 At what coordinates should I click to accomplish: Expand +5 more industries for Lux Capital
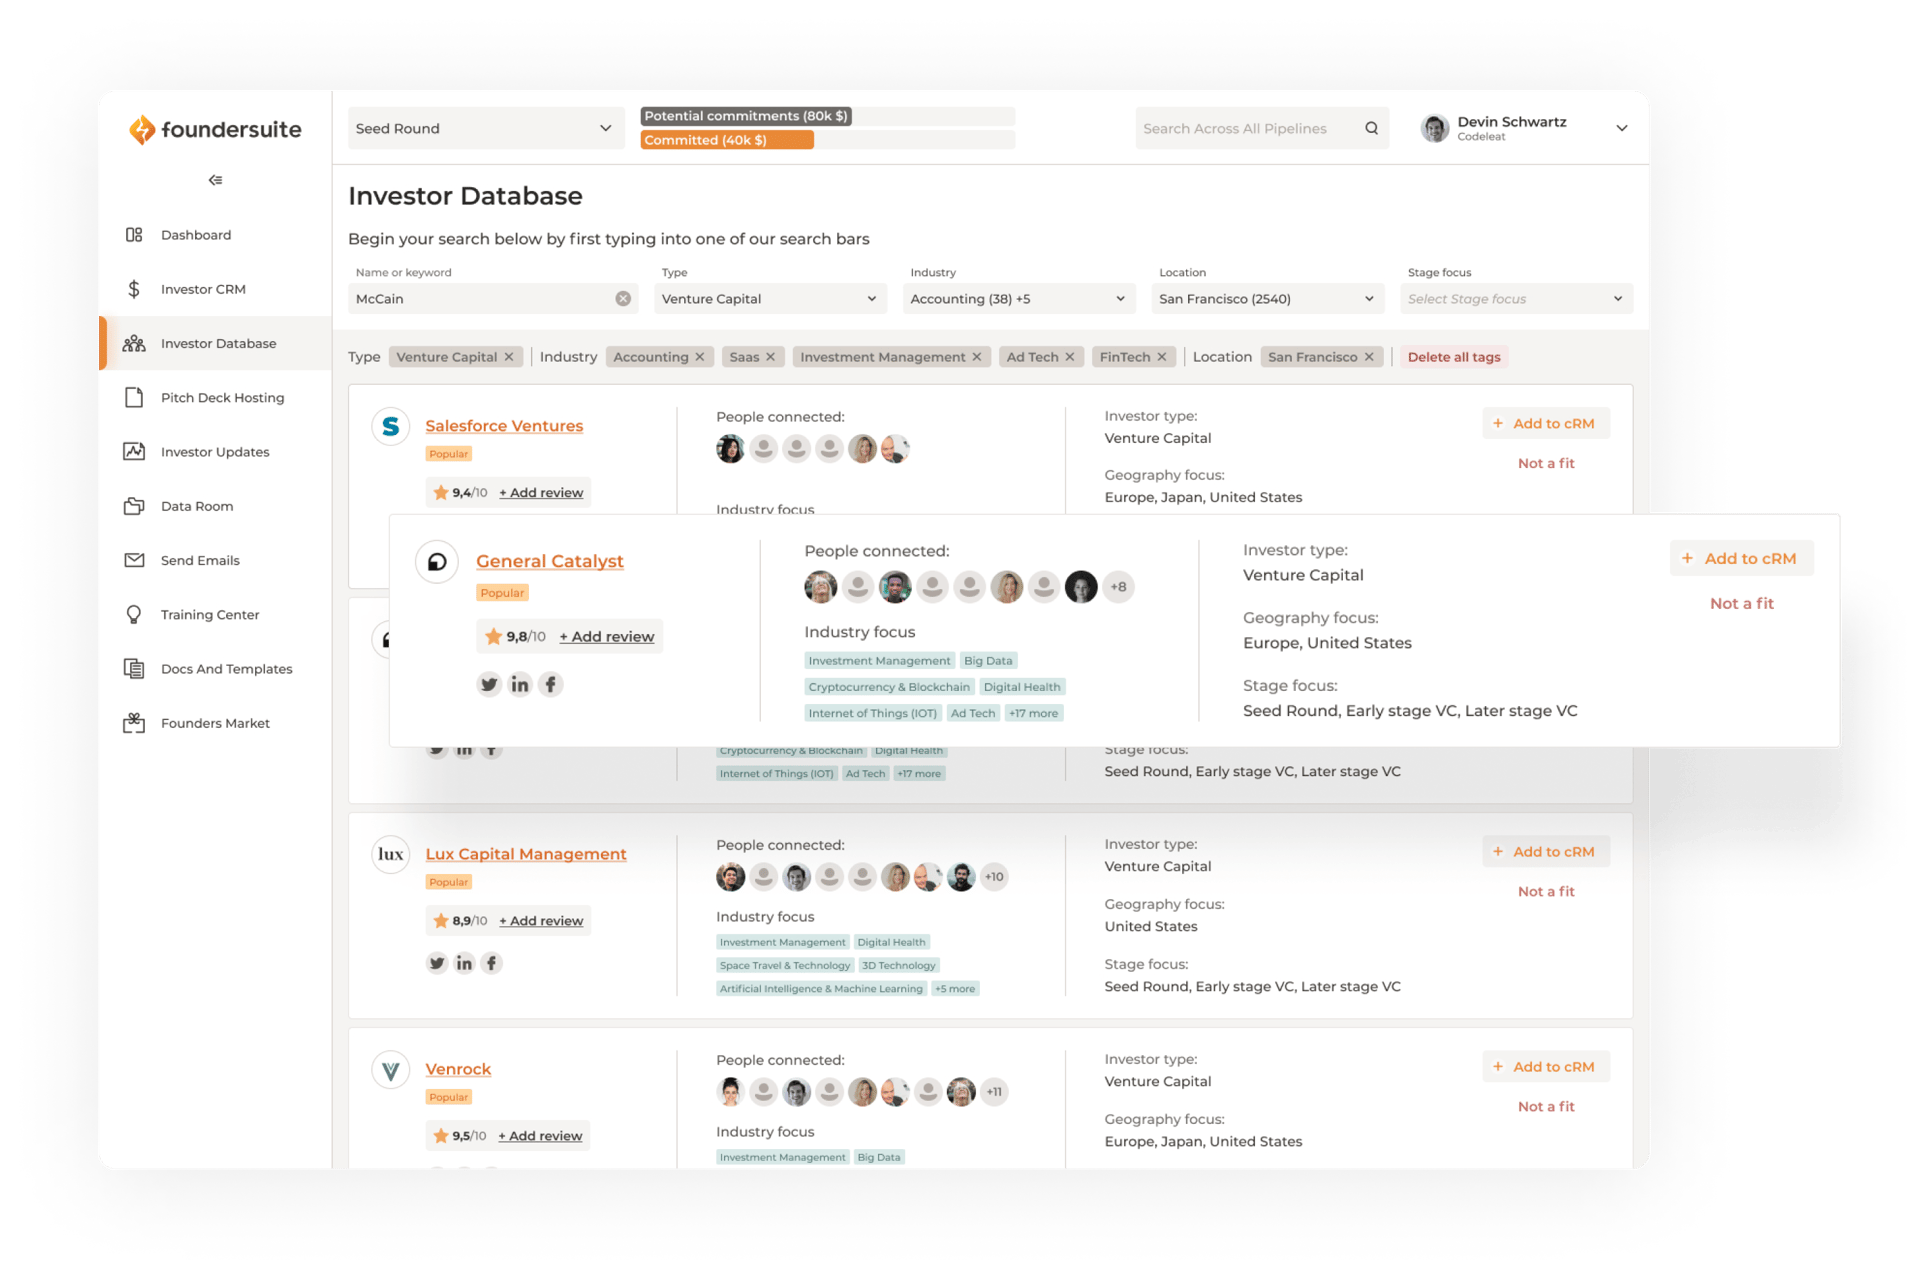coord(955,989)
